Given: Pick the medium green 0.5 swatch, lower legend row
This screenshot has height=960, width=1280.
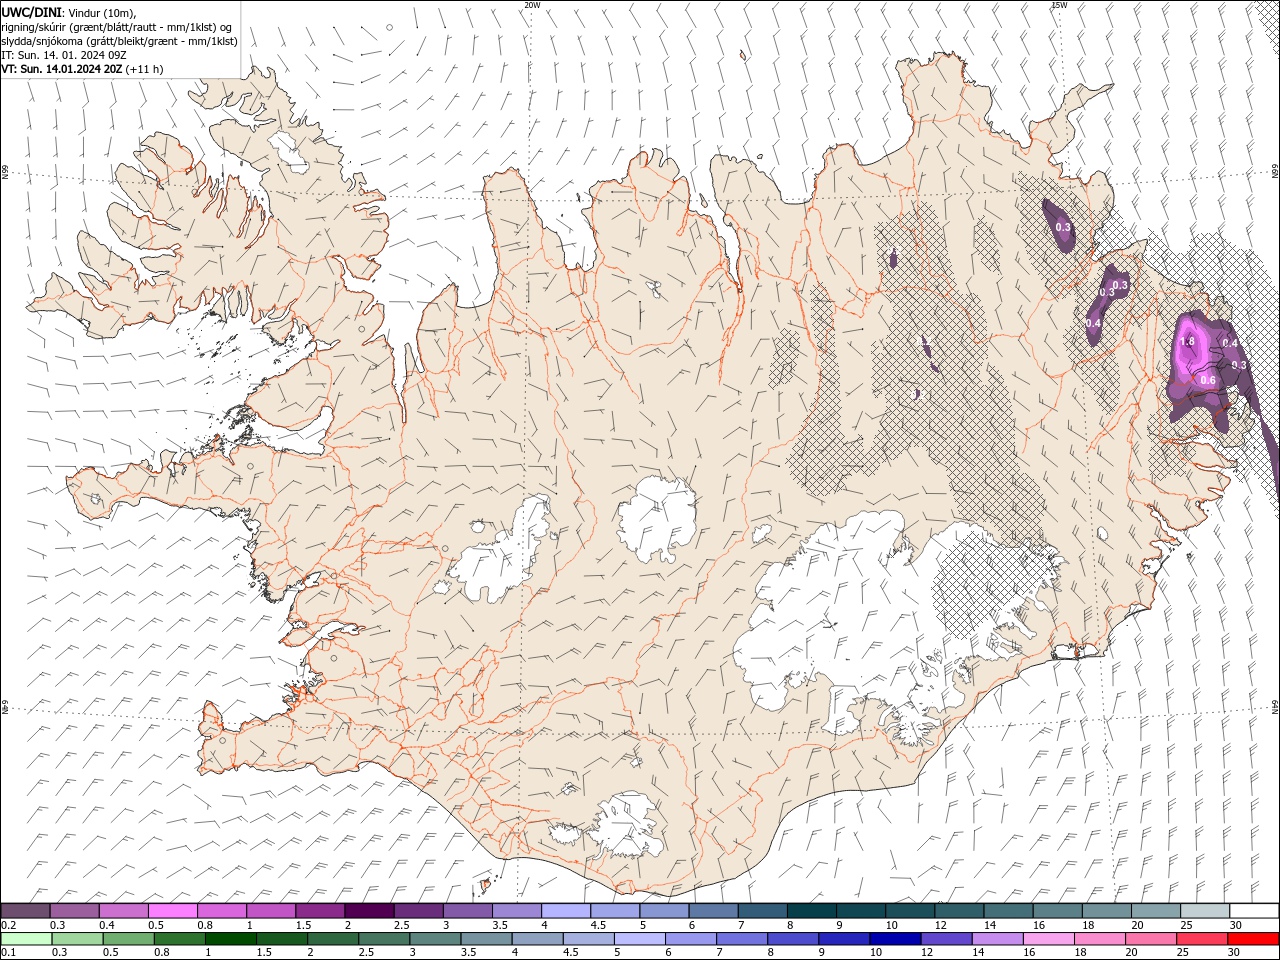Looking at the screenshot, I should (x=128, y=939).
